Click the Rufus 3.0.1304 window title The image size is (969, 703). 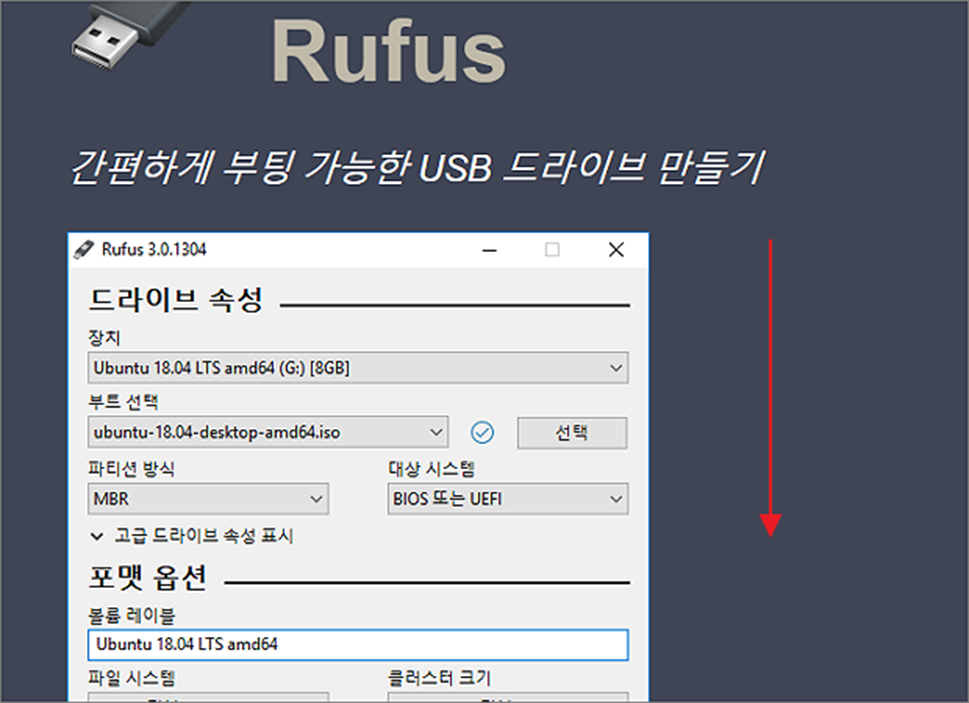[154, 250]
